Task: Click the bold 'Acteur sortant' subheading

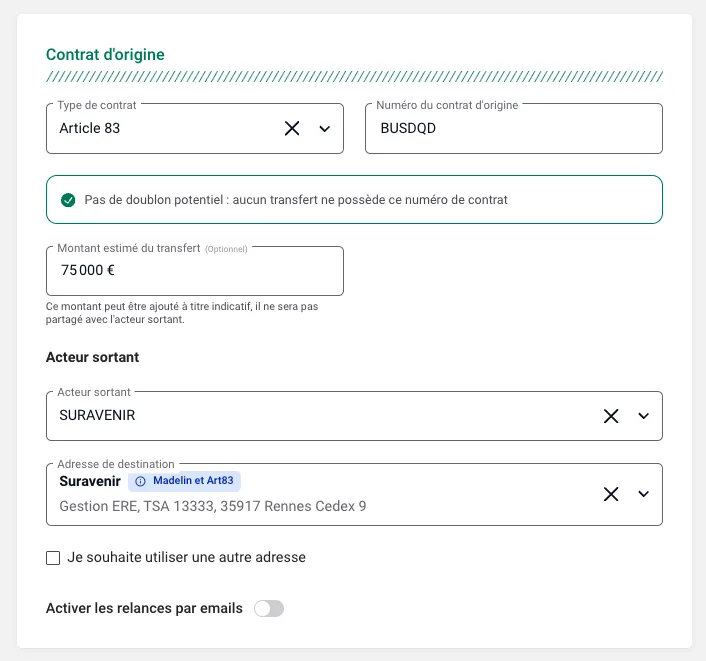Action: pos(92,357)
